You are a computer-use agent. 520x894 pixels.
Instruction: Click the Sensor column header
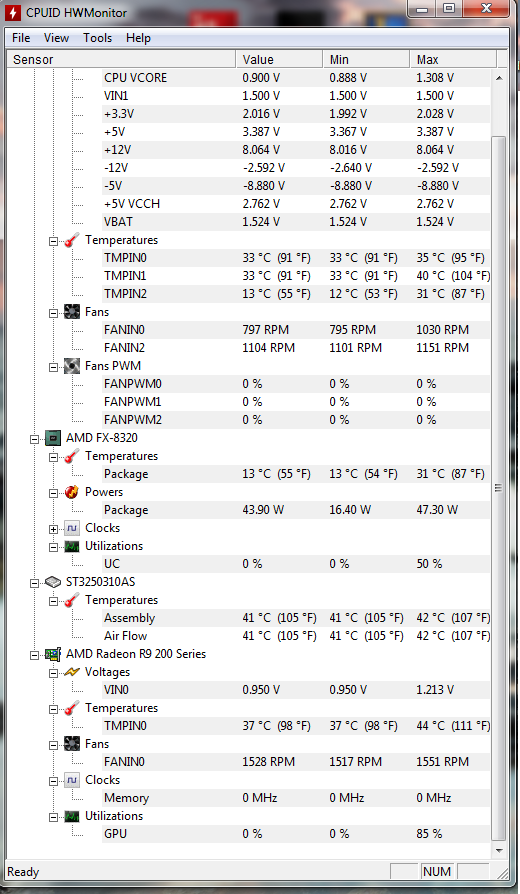coord(121,59)
